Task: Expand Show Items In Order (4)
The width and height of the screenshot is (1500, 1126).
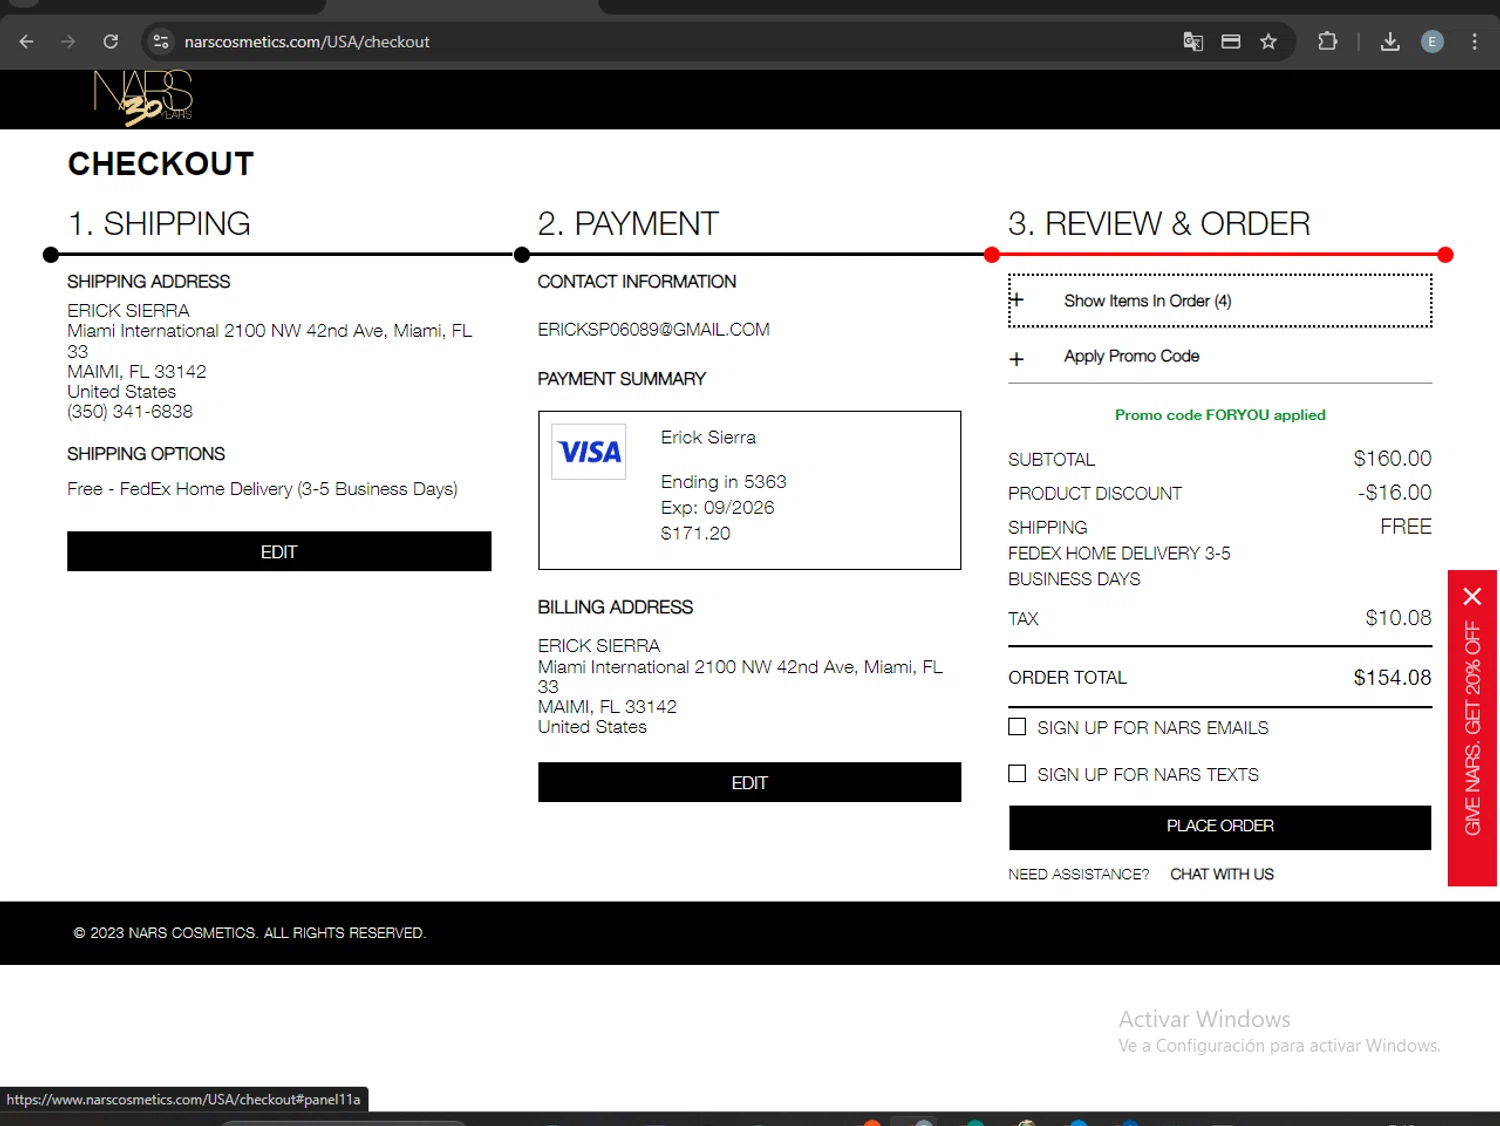Action: pos(1220,300)
